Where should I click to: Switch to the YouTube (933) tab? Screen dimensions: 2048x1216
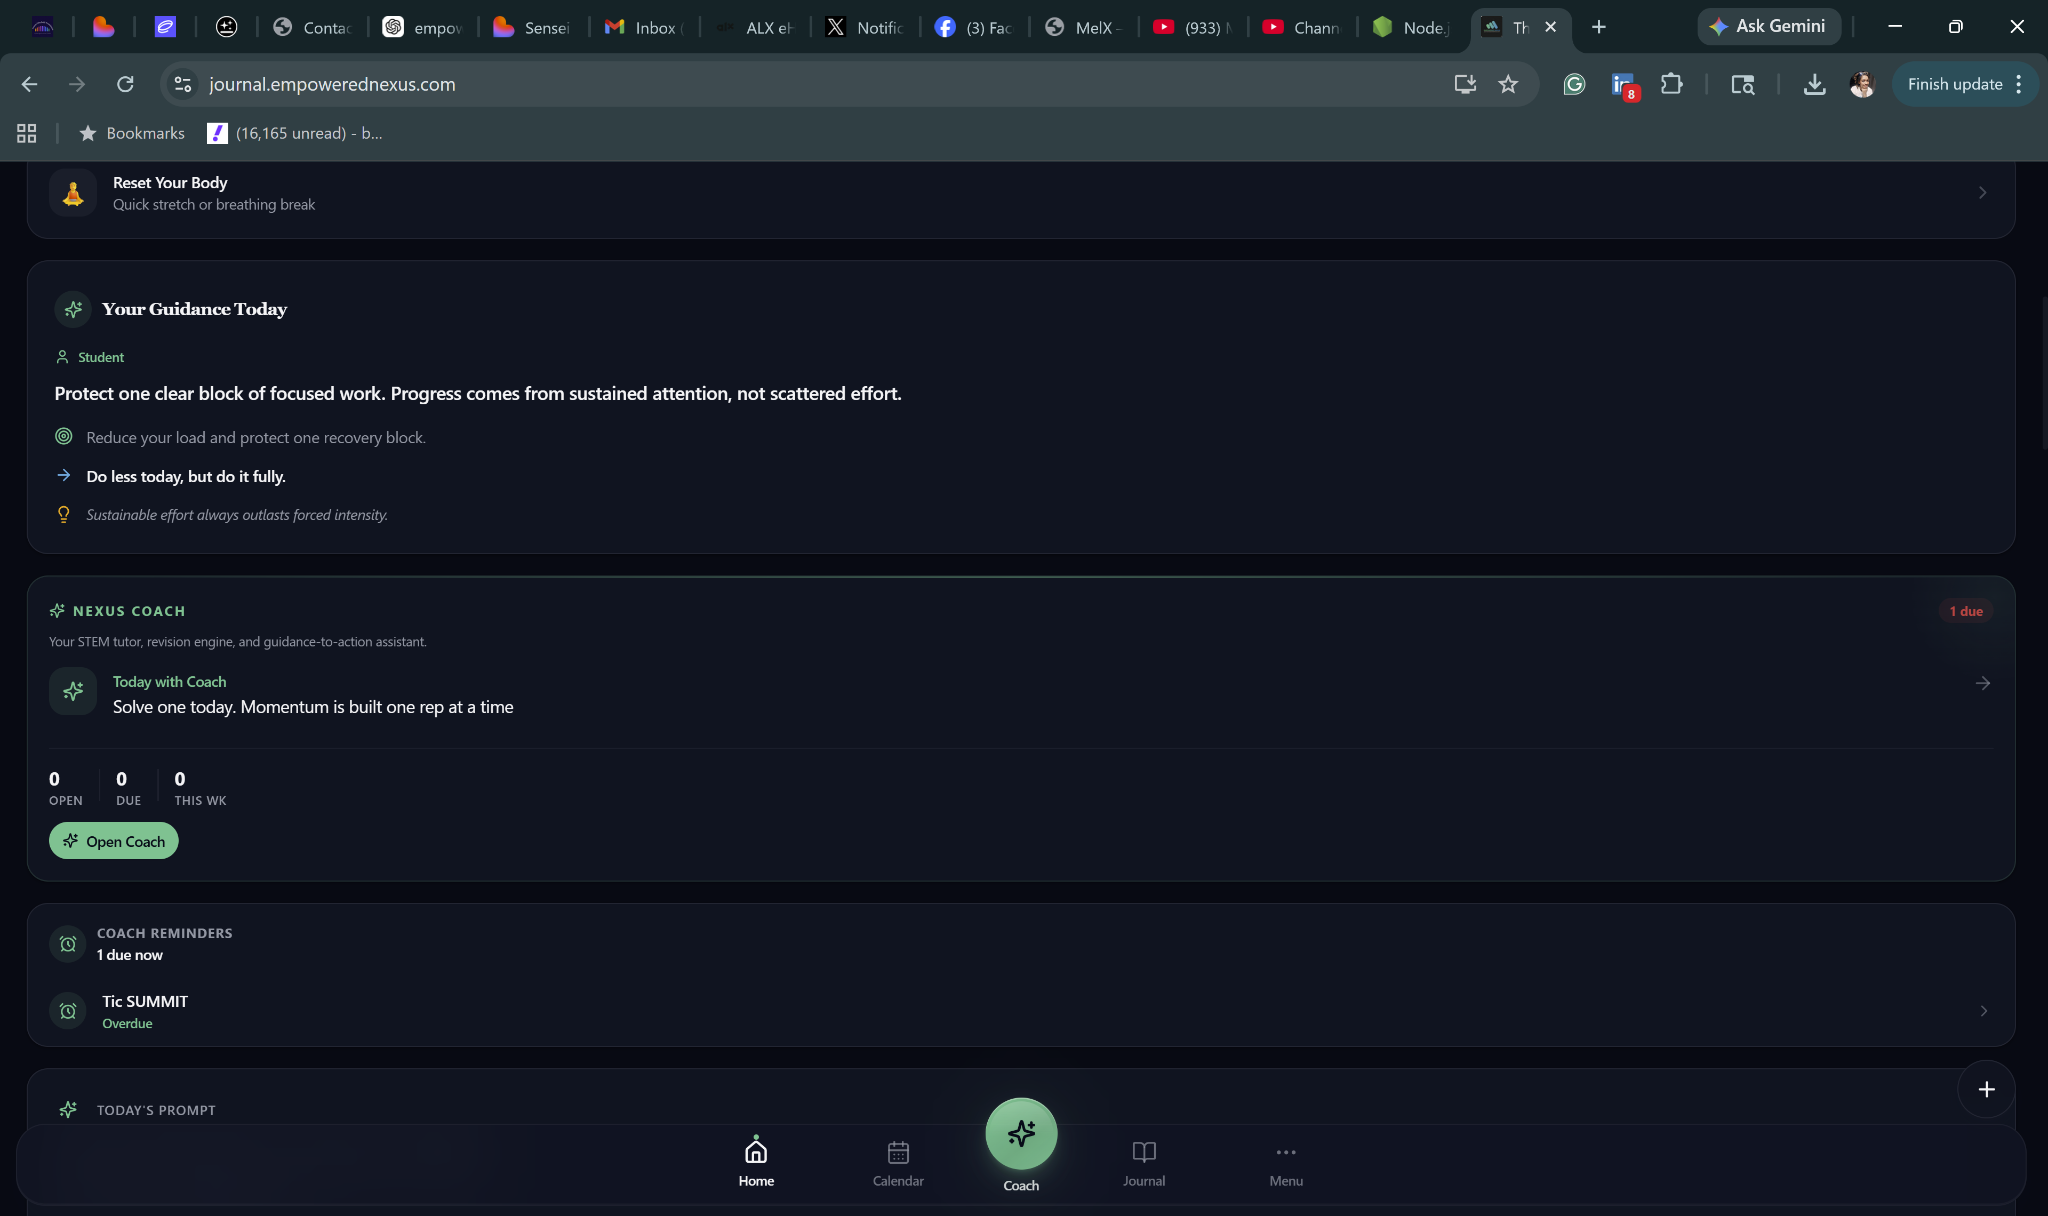[x=1193, y=27]
